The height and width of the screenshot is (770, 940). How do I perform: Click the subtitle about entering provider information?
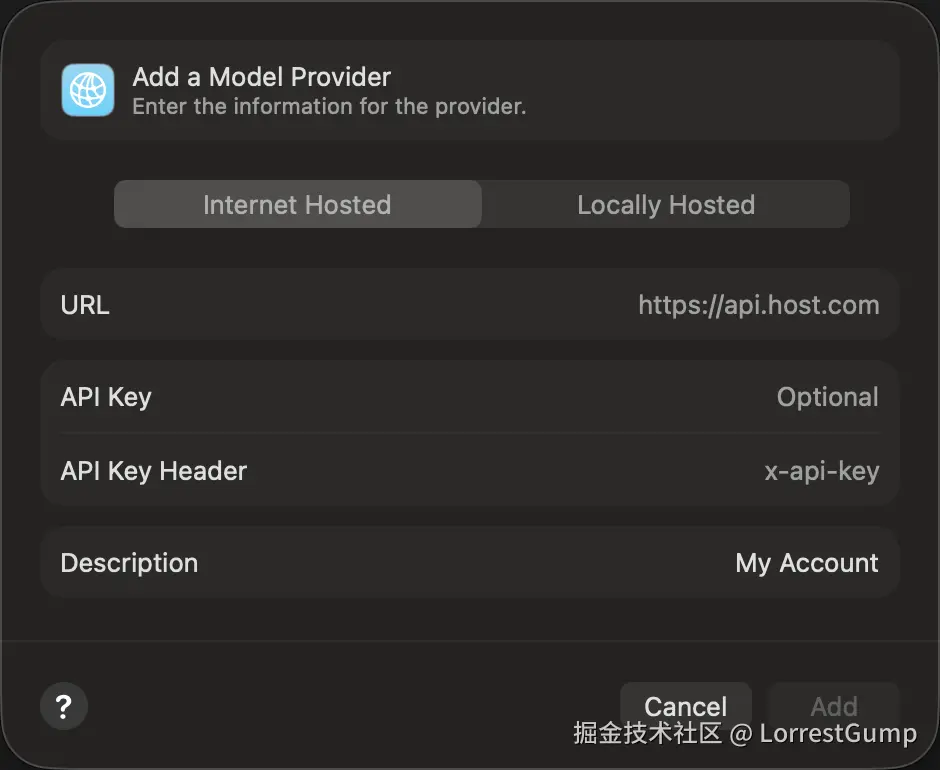(x=329, y=106)
